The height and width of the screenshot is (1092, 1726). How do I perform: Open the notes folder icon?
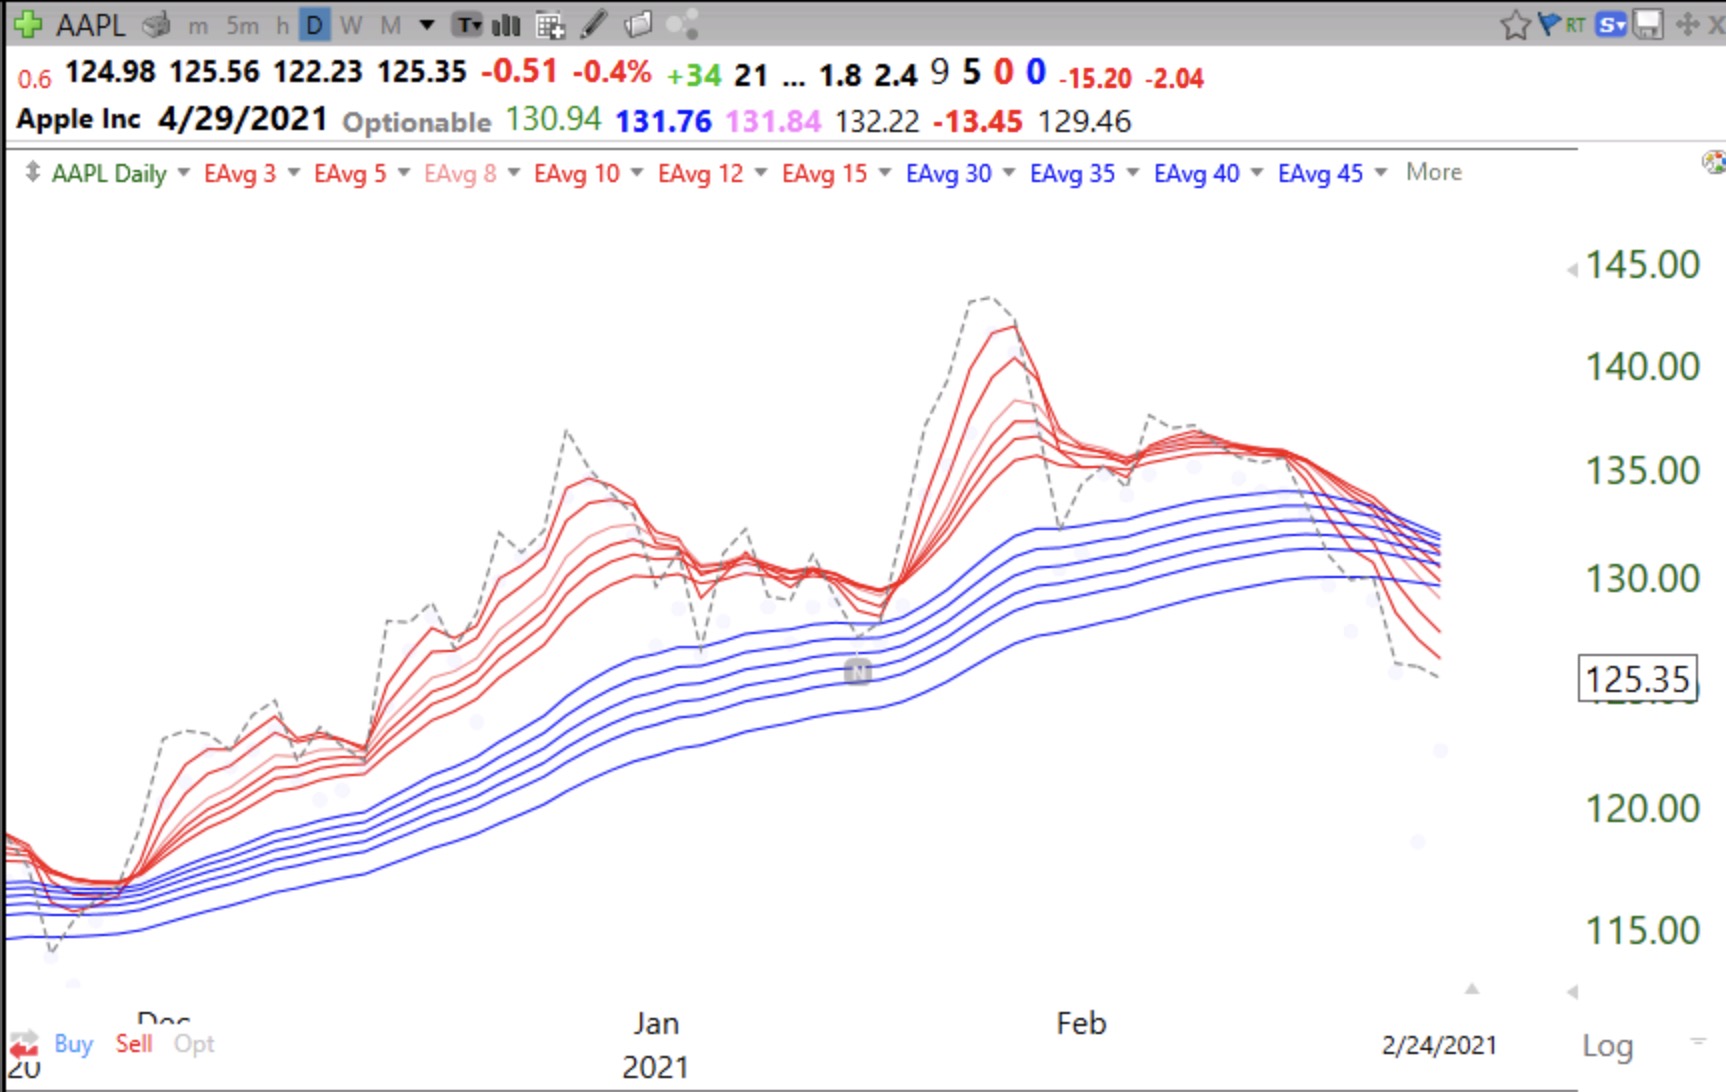point(638,24)
